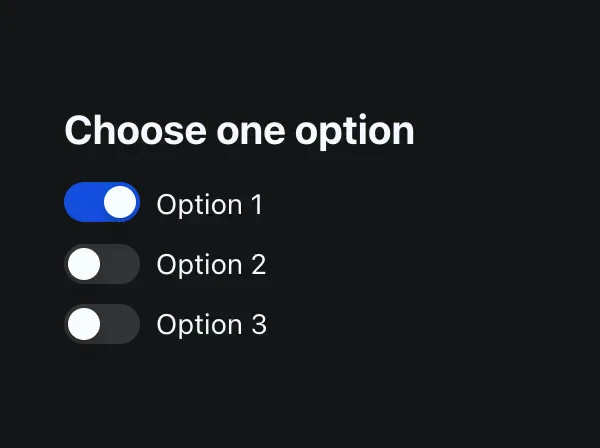The image size is (600, 448).
Task: Click the digit "3" in the third label
Action: 258,325
